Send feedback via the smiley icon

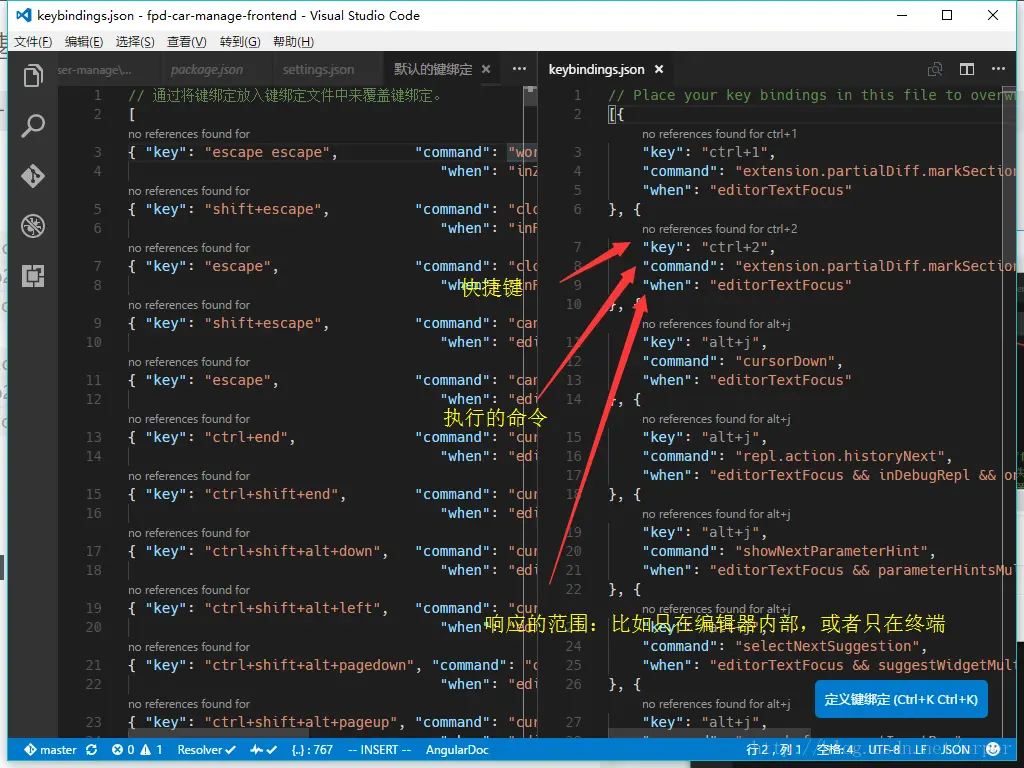coord(993,749)
